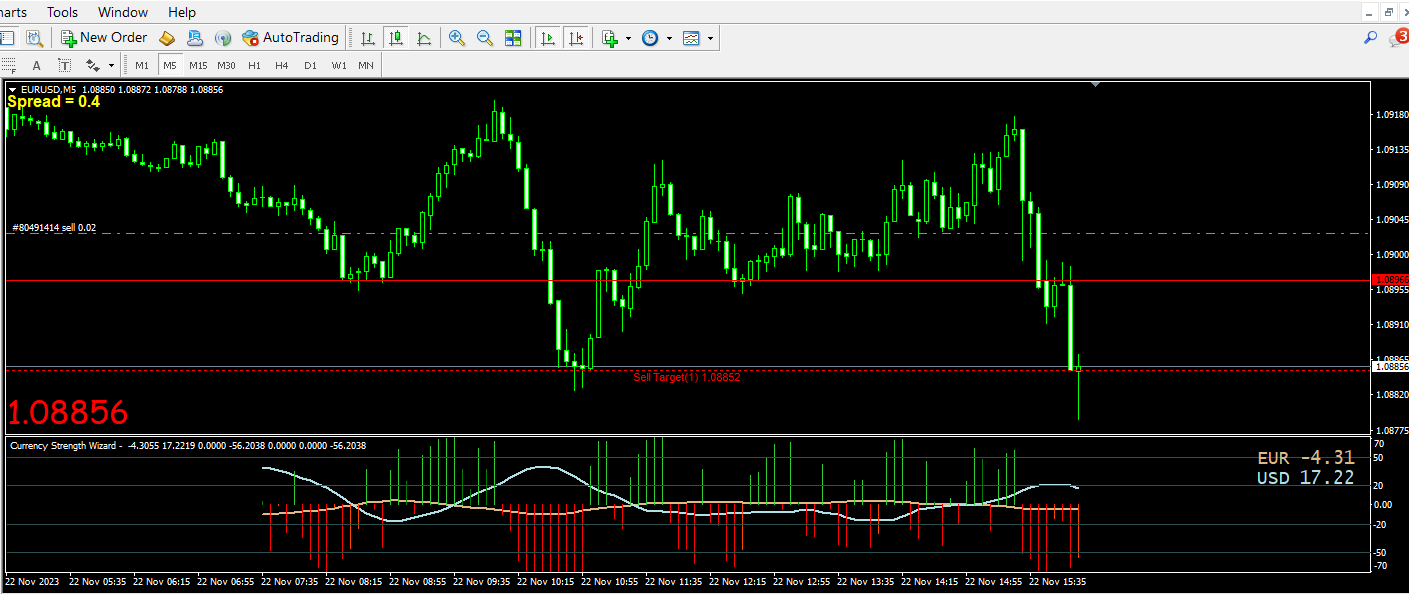The image size is (1409, 595).
Task: Expand the Periods dropdown arrow
Action: (x=669, y=38)
